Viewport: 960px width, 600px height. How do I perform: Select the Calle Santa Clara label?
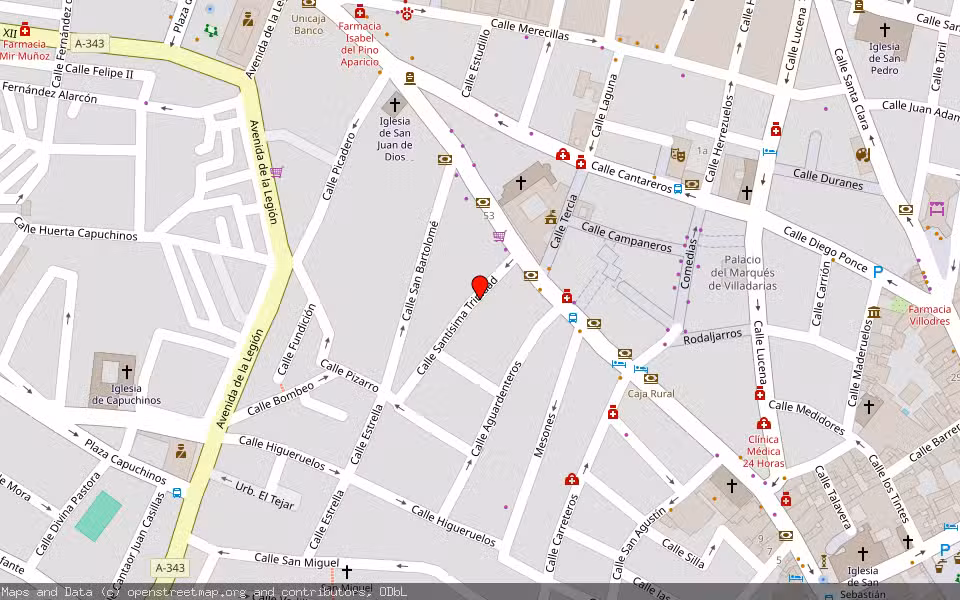point(851,89)
